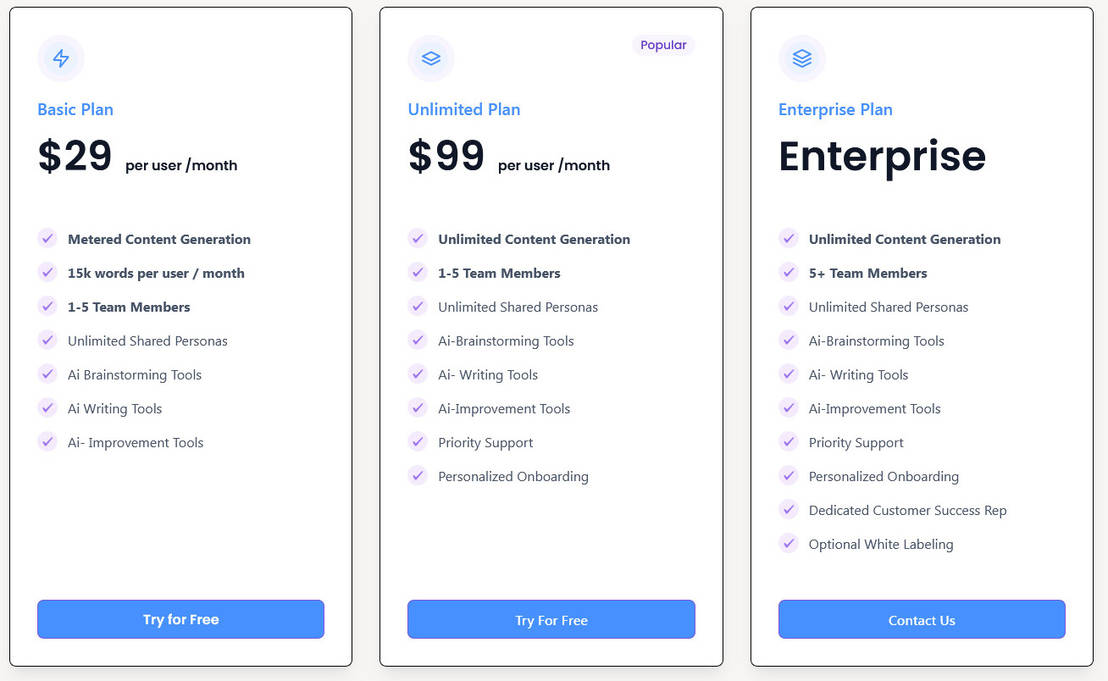
Task: Click the checkmark next to Personalized Onboarding
Action: 418,476
